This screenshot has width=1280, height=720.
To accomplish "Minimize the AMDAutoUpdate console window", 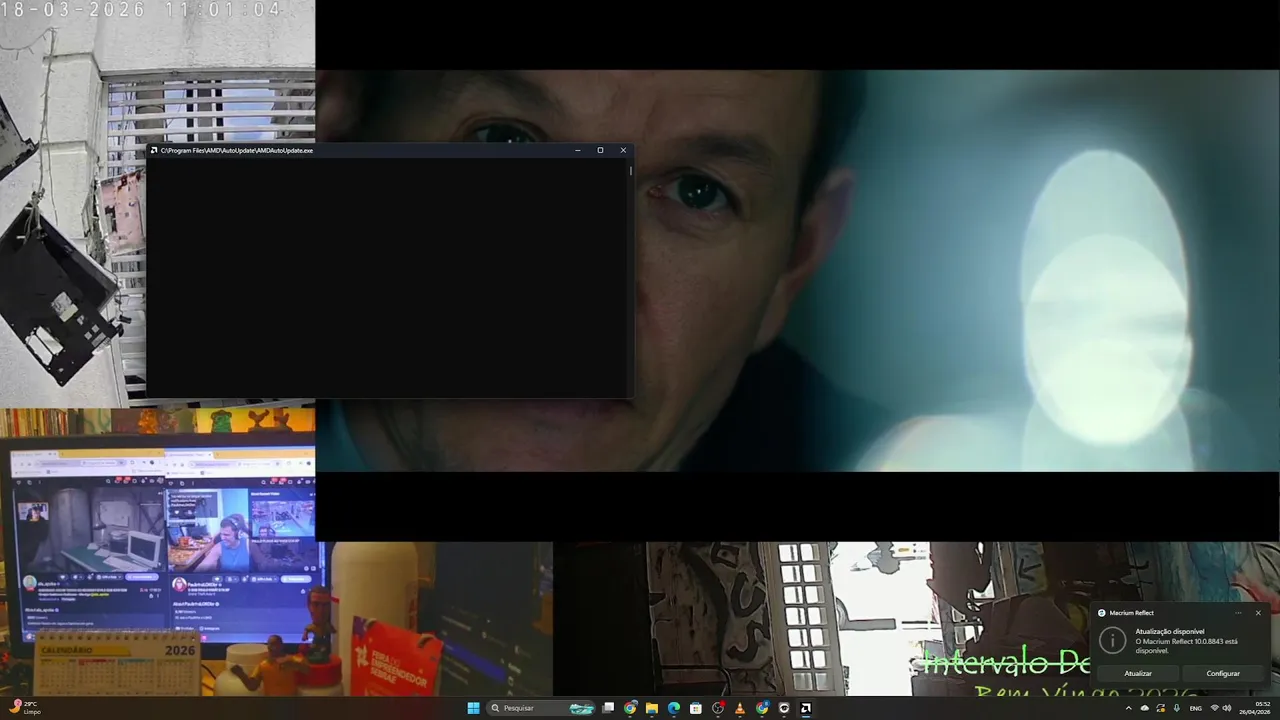I will coord(578,150).
